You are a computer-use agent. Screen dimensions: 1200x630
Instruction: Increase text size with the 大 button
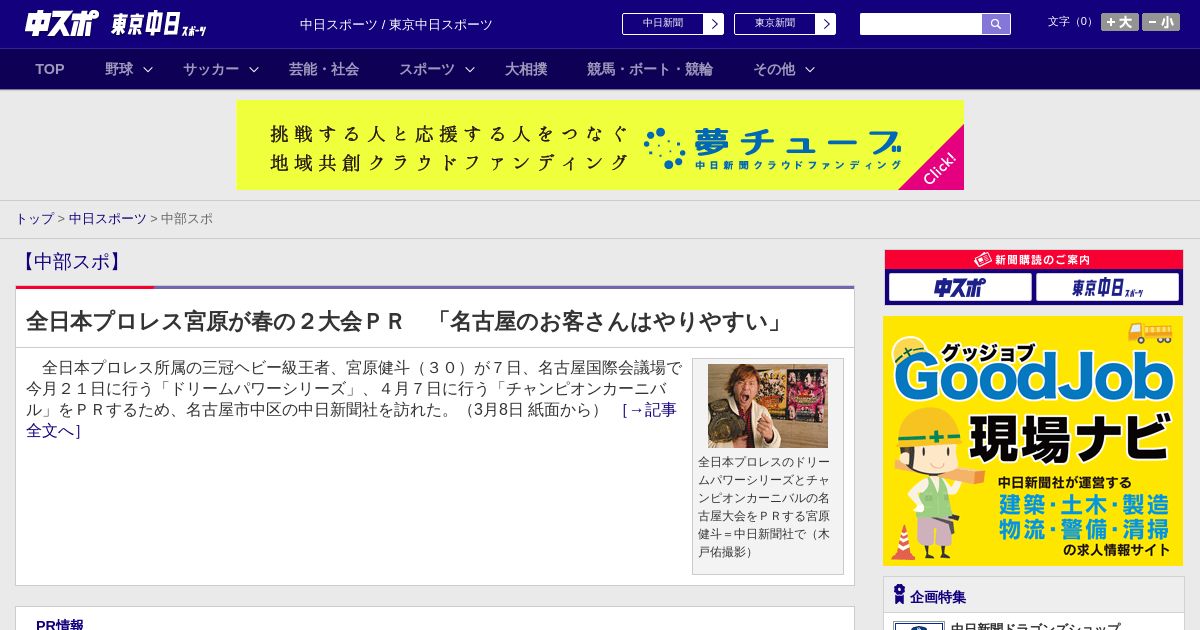click(x=1120, y=22)
